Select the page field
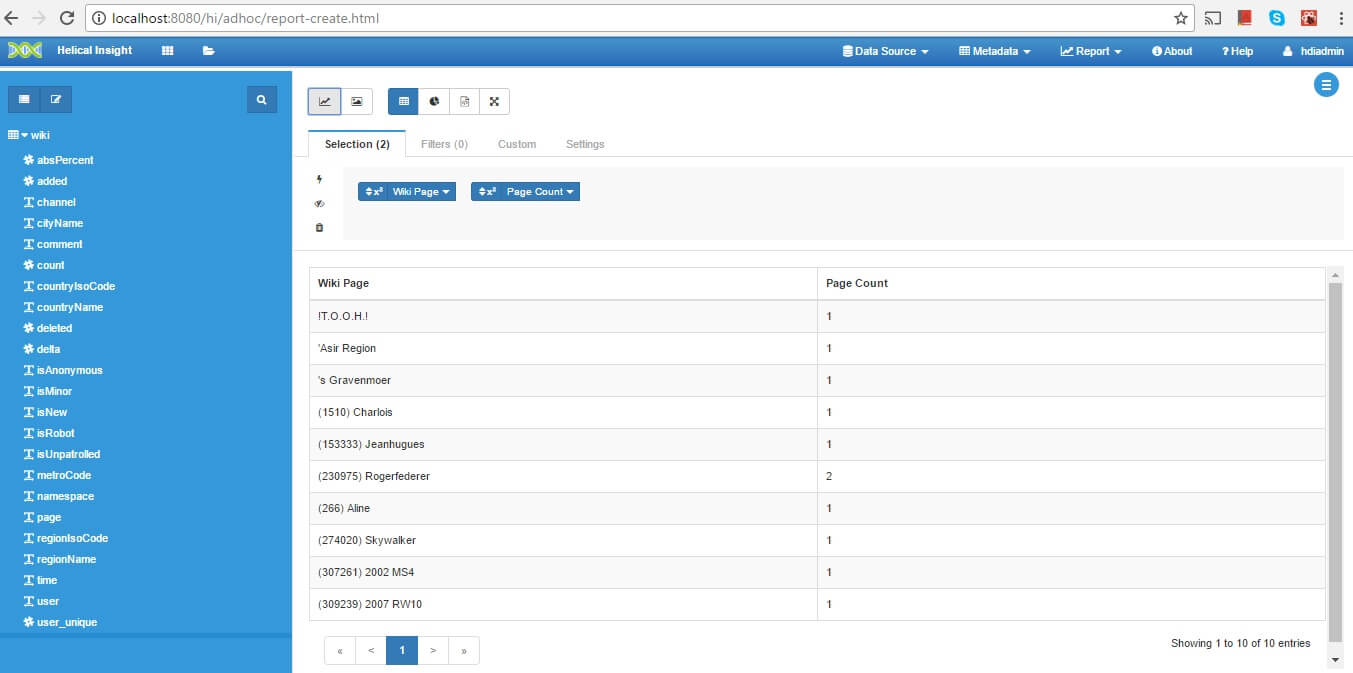 click(x=49, y=517)
